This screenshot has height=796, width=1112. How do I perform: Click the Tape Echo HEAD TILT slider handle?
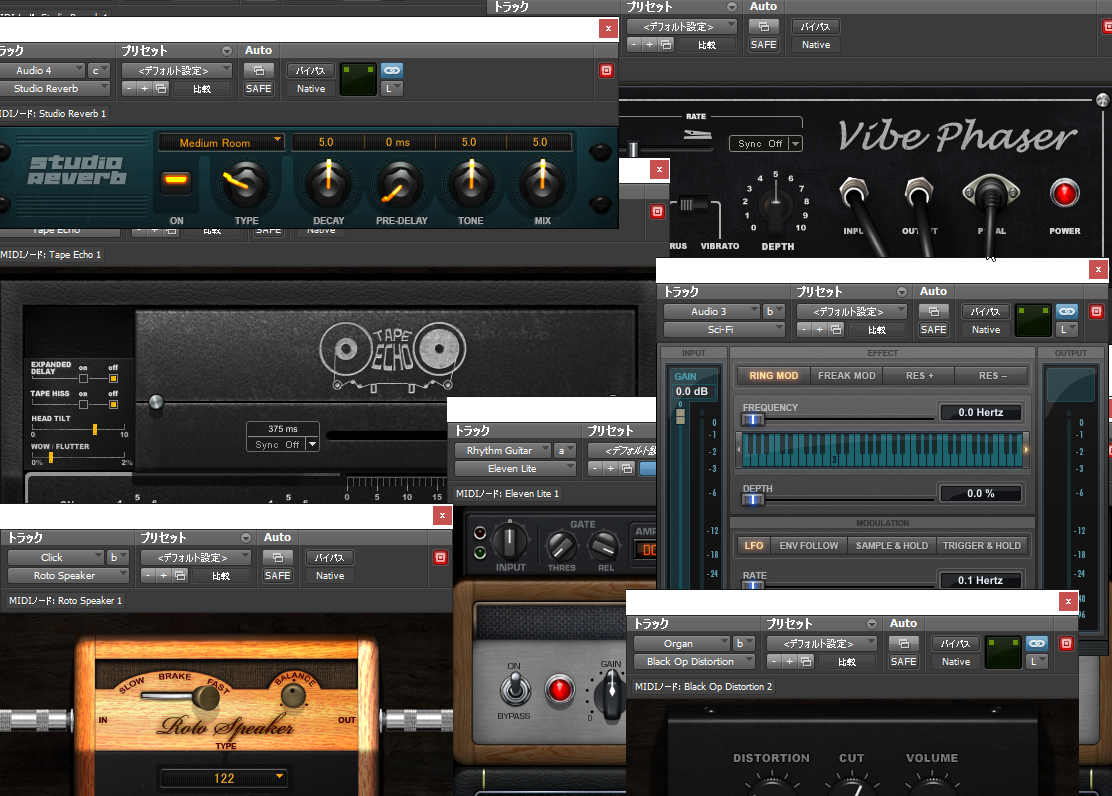point(95,429)
